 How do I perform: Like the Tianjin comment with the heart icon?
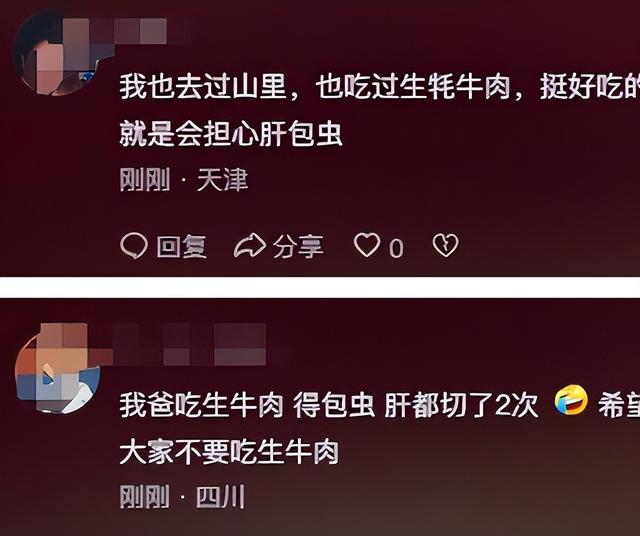point(367,245)
